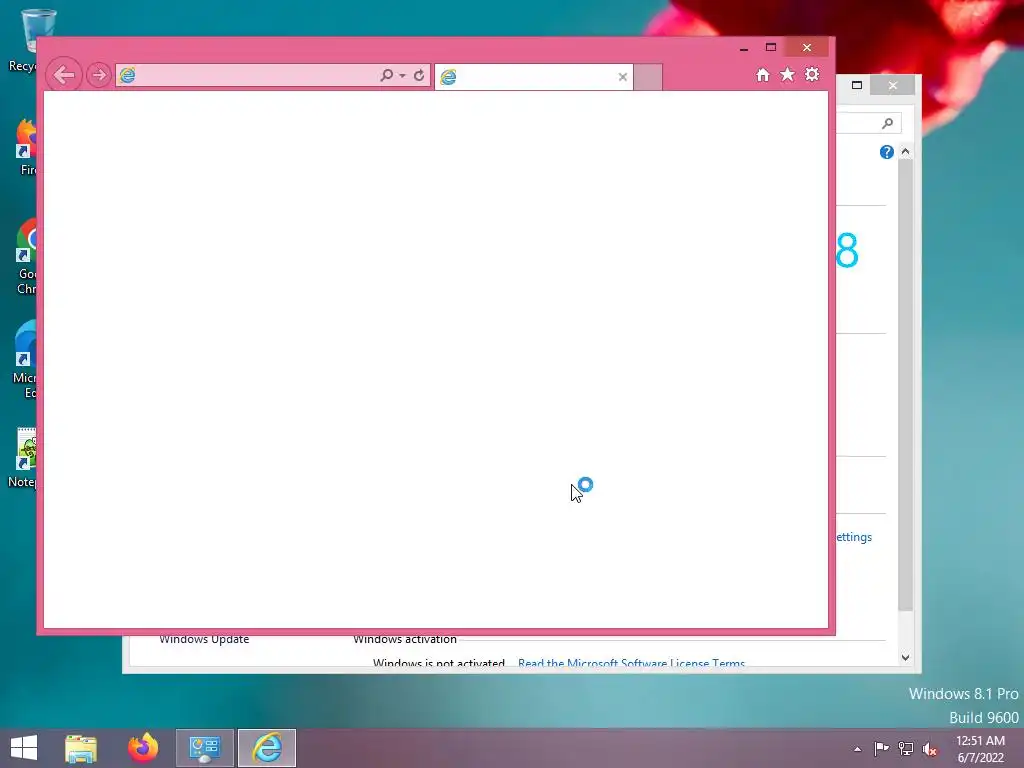This screenshot has height=768, width=1024.
Task: Maximize the Internet Explorer window
Action: tap(771, 48)
